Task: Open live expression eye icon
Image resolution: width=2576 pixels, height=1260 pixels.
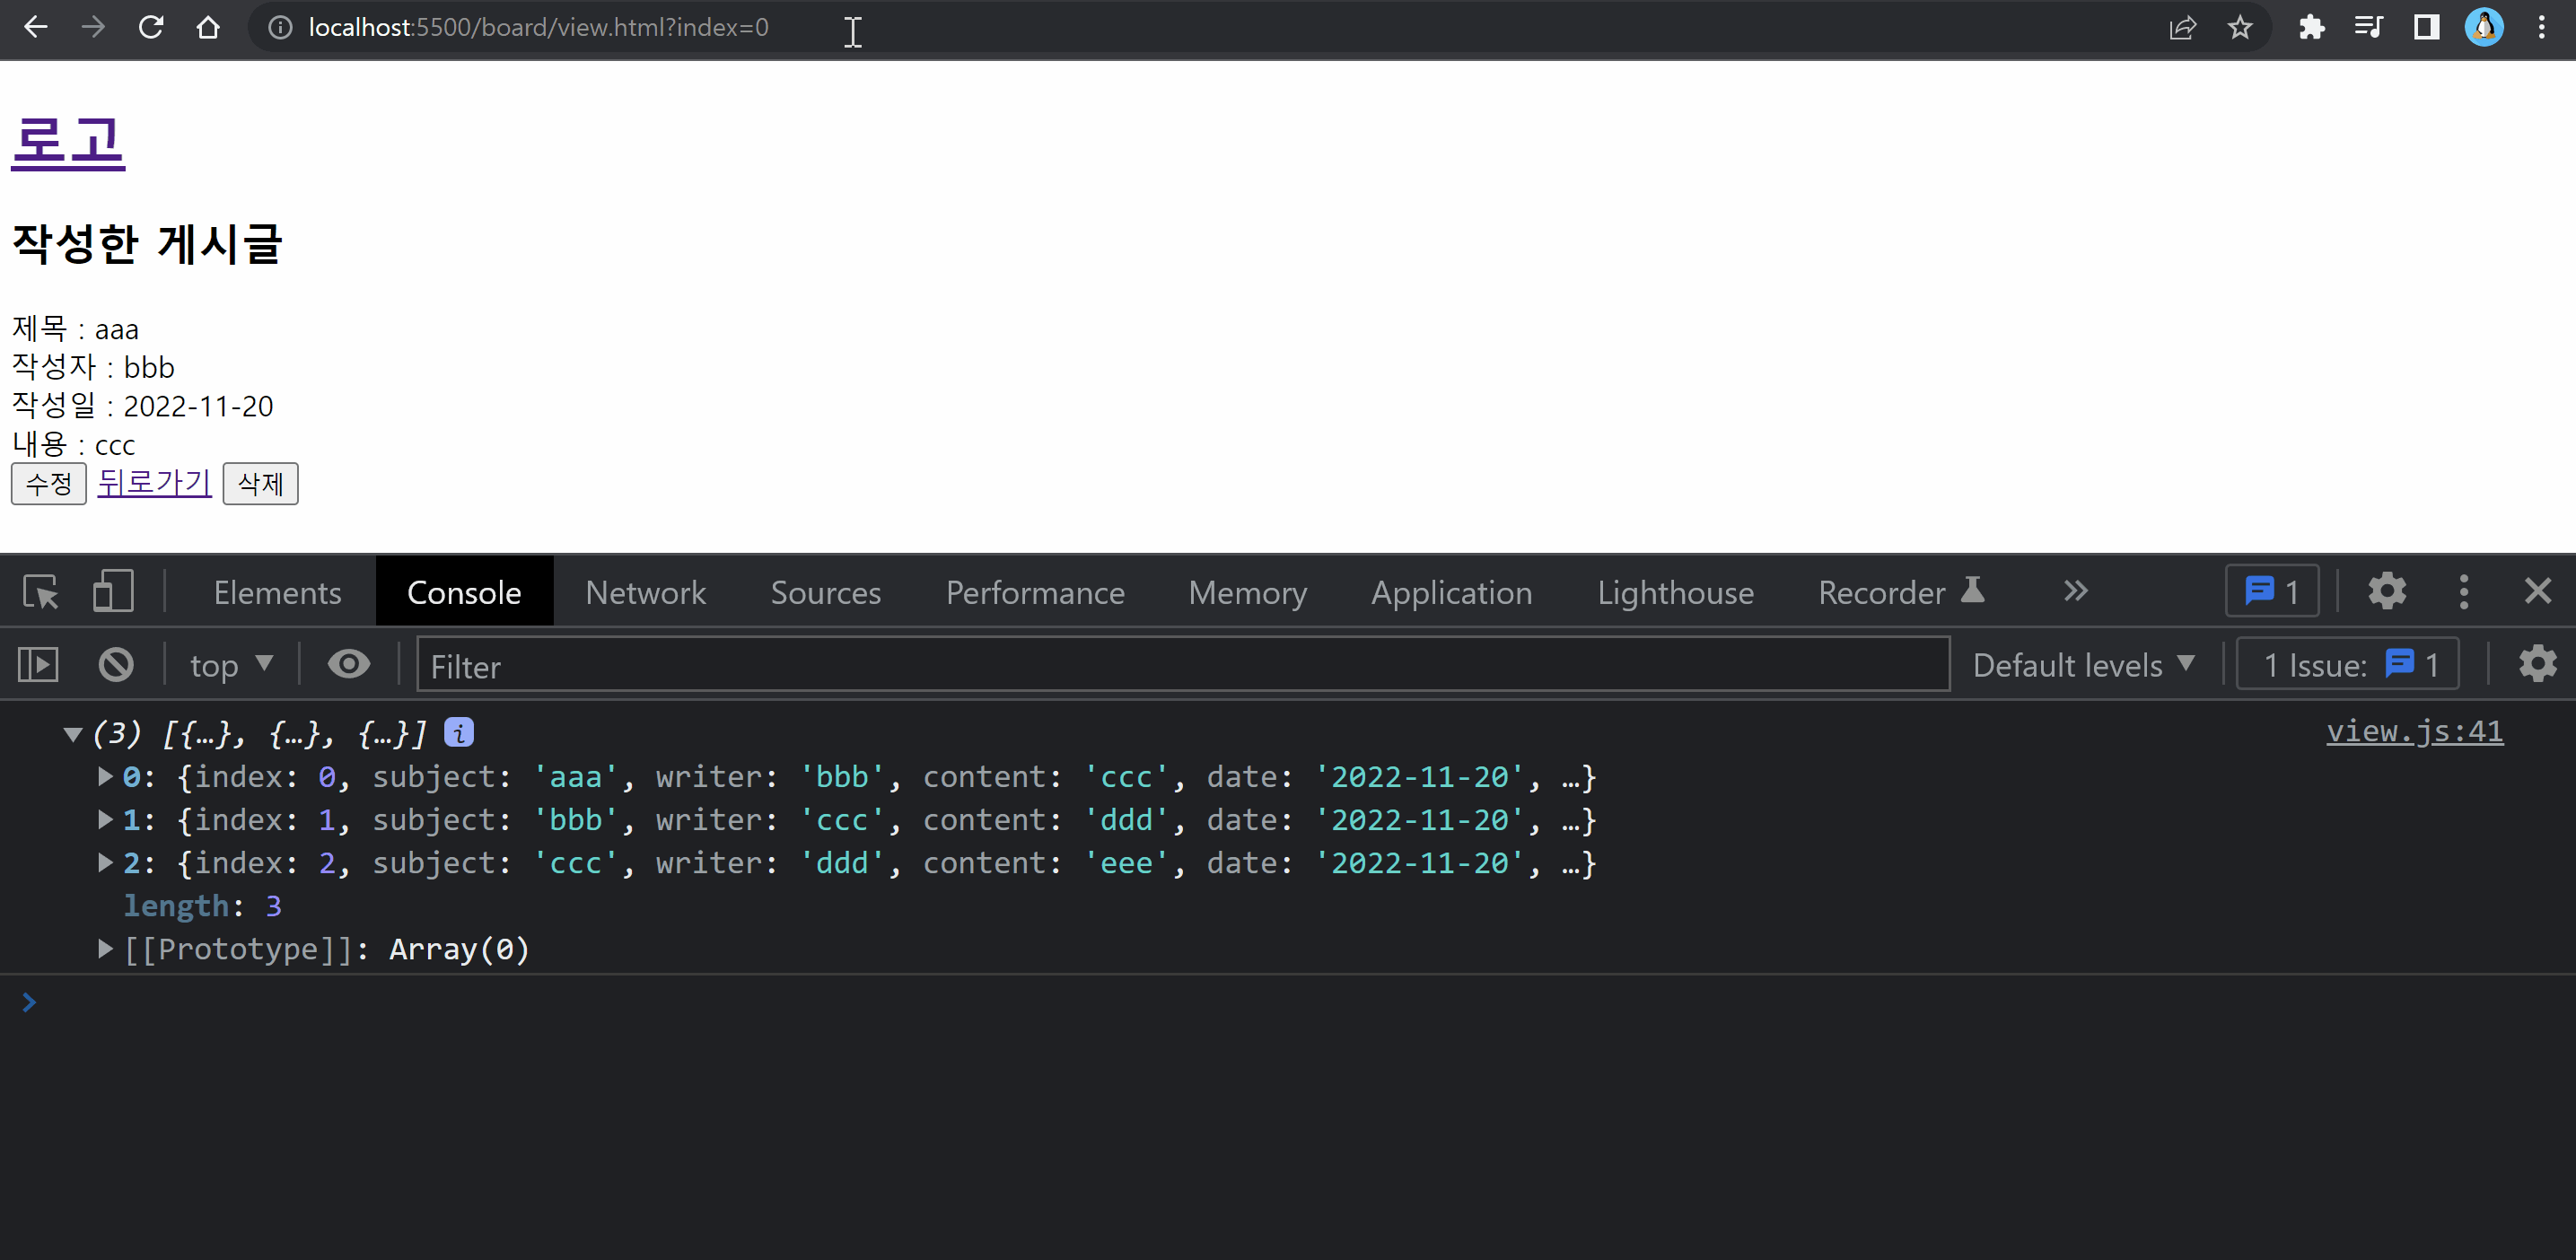Action: [349, 665]
